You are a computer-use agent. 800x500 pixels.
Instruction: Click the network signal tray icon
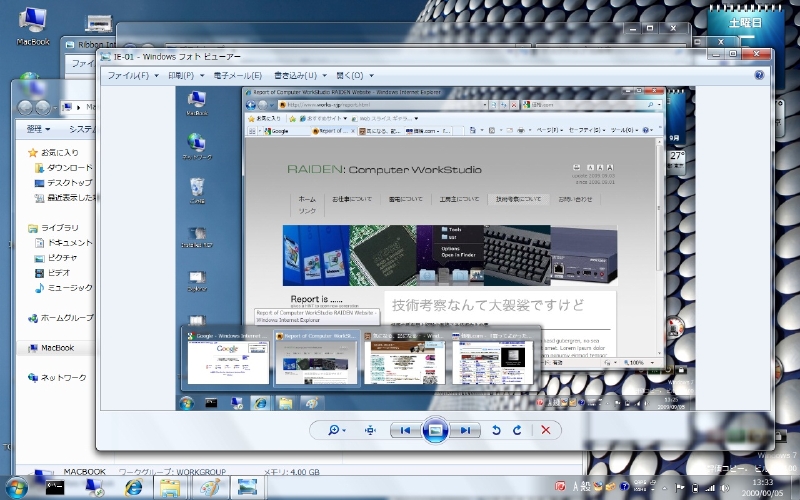click(710, 488)
